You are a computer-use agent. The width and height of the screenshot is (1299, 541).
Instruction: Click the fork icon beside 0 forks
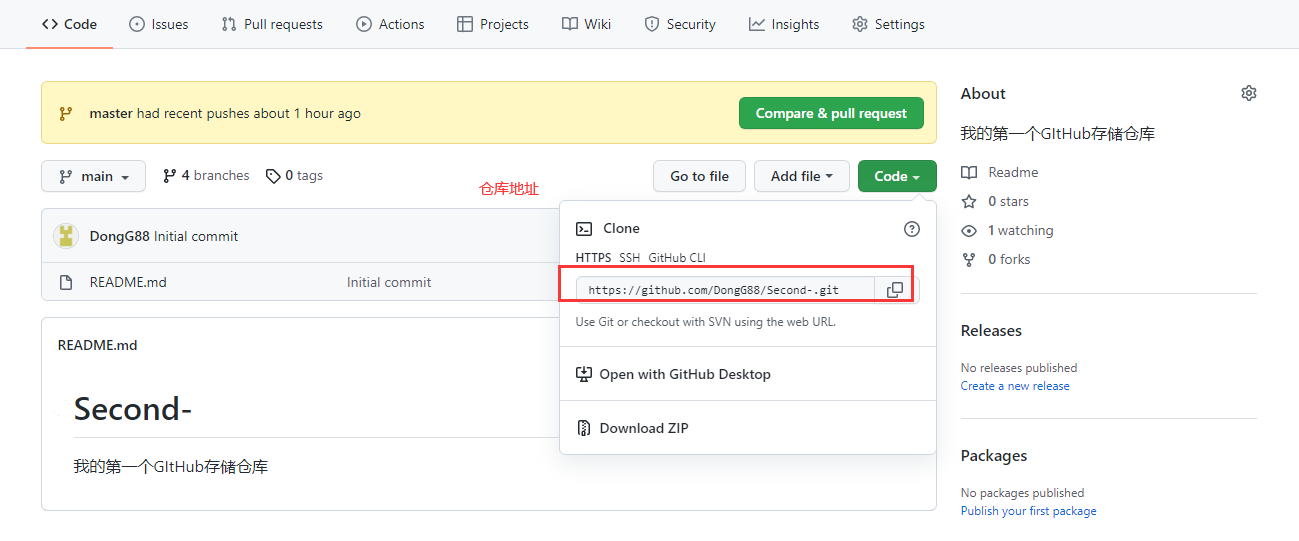tap(968, 259)
